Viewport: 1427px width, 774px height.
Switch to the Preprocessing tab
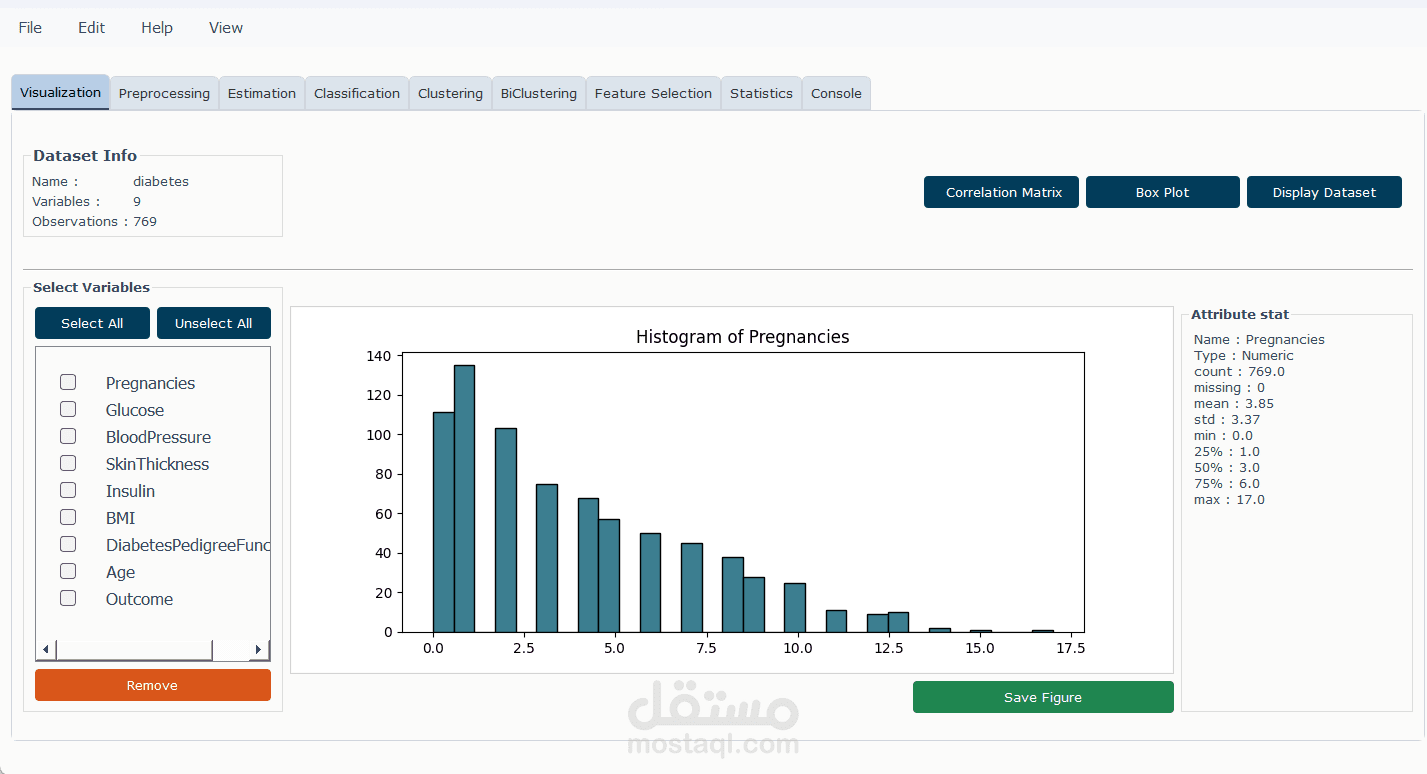pyautogui.click(x=164, y=94)
